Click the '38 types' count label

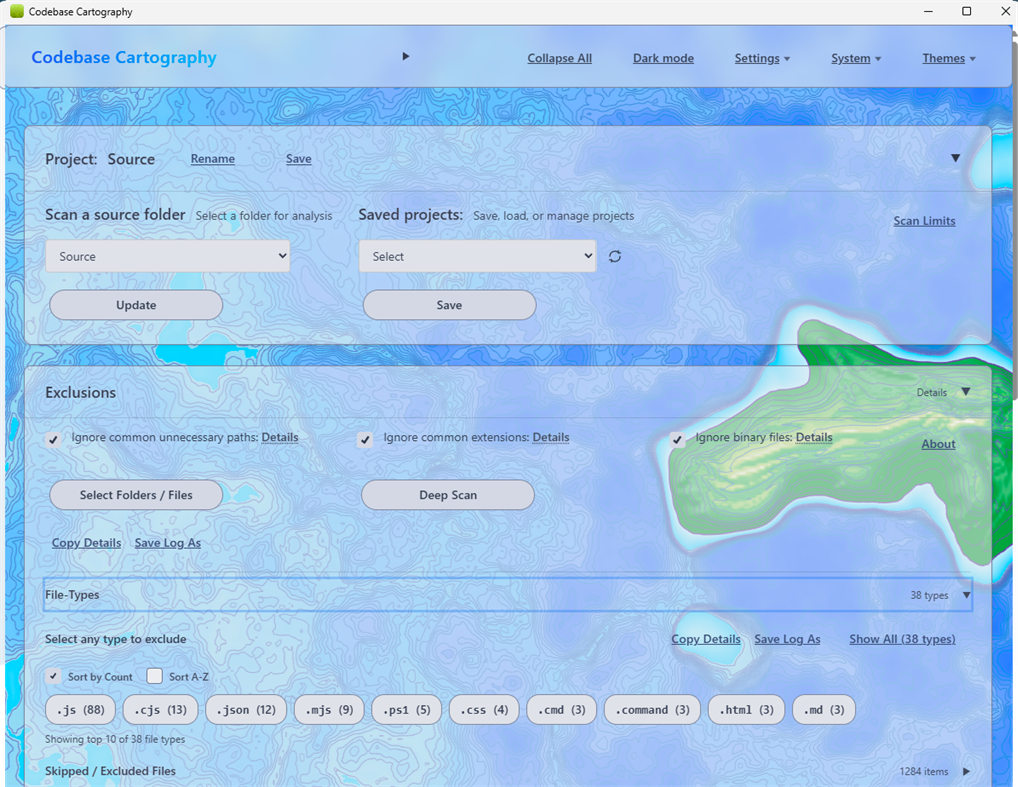coord(929,595)
